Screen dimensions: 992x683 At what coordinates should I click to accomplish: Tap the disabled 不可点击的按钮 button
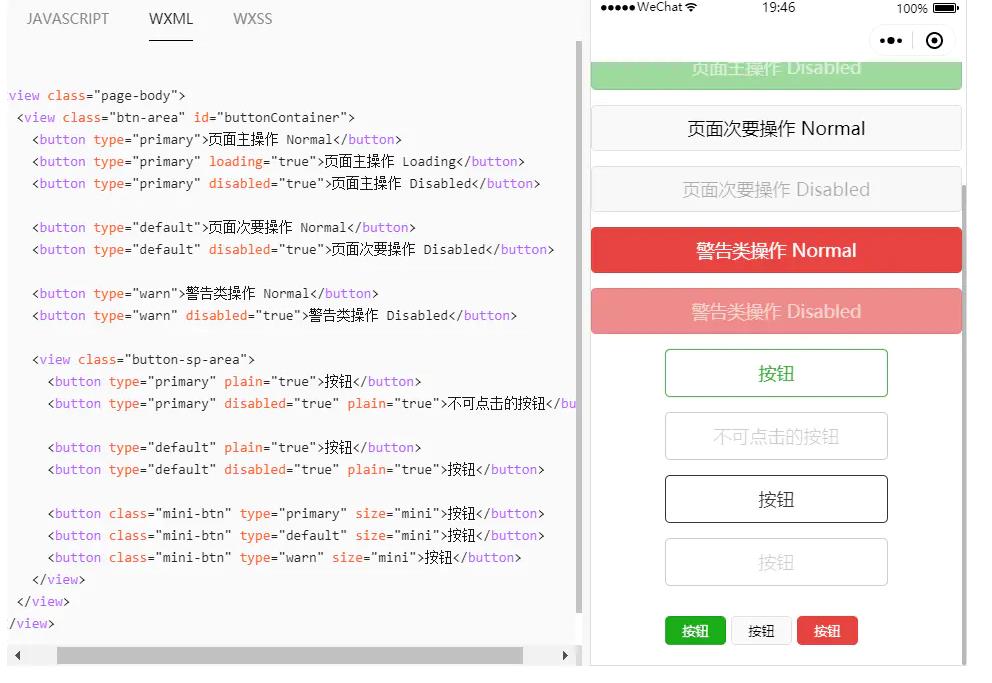coord(776,435)
